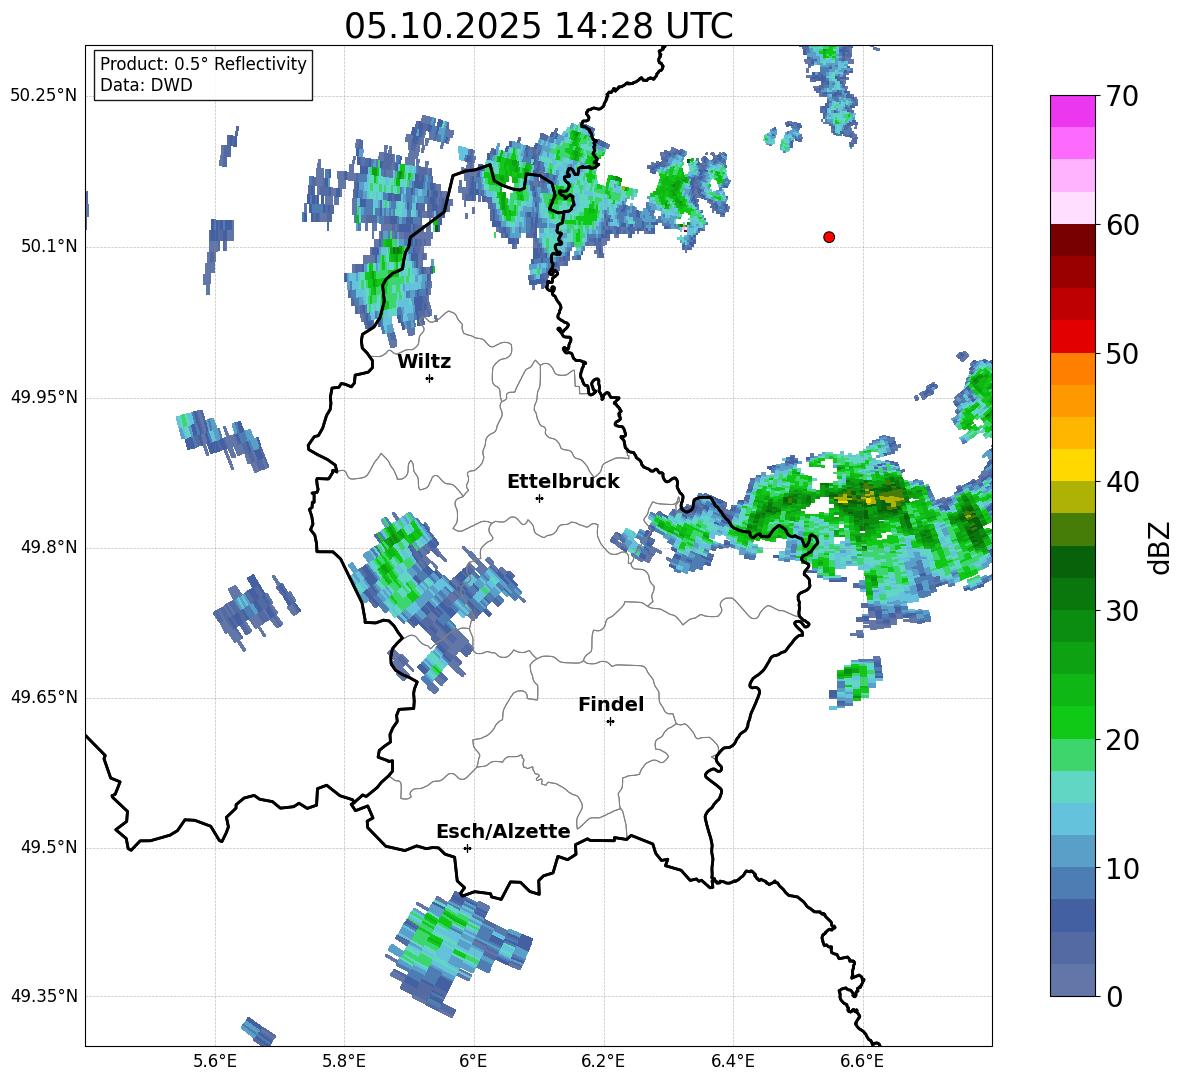Click the 70 colorbar tick label
The height and width of the screenshot is (1081, 1184).
[x=1122, y=96]
